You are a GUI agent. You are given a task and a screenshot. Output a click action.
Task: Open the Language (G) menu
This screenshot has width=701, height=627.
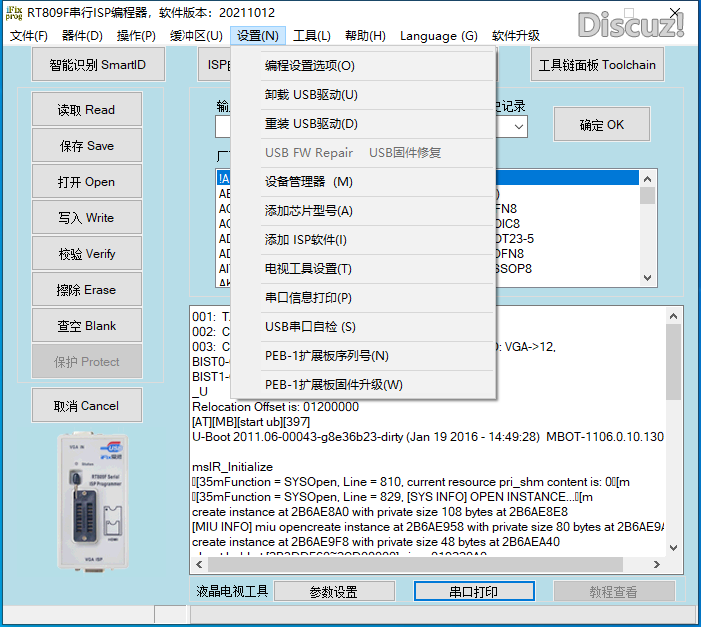[438, 36]
